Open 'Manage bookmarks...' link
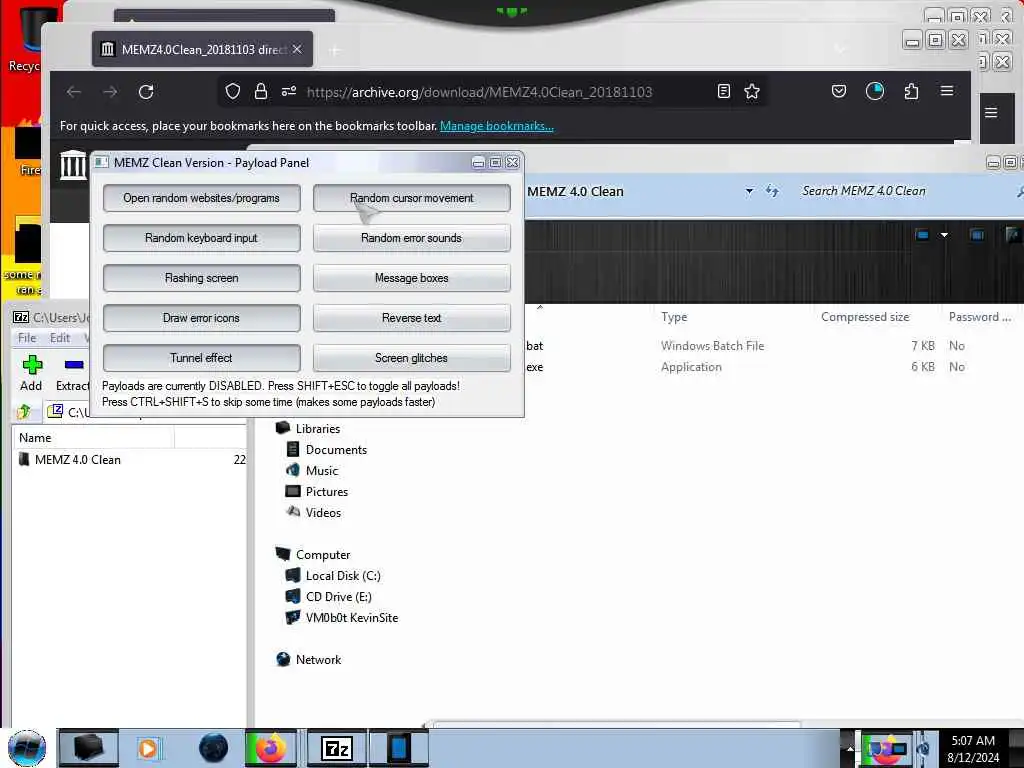 pyautogui.click(x=496, y=126)
